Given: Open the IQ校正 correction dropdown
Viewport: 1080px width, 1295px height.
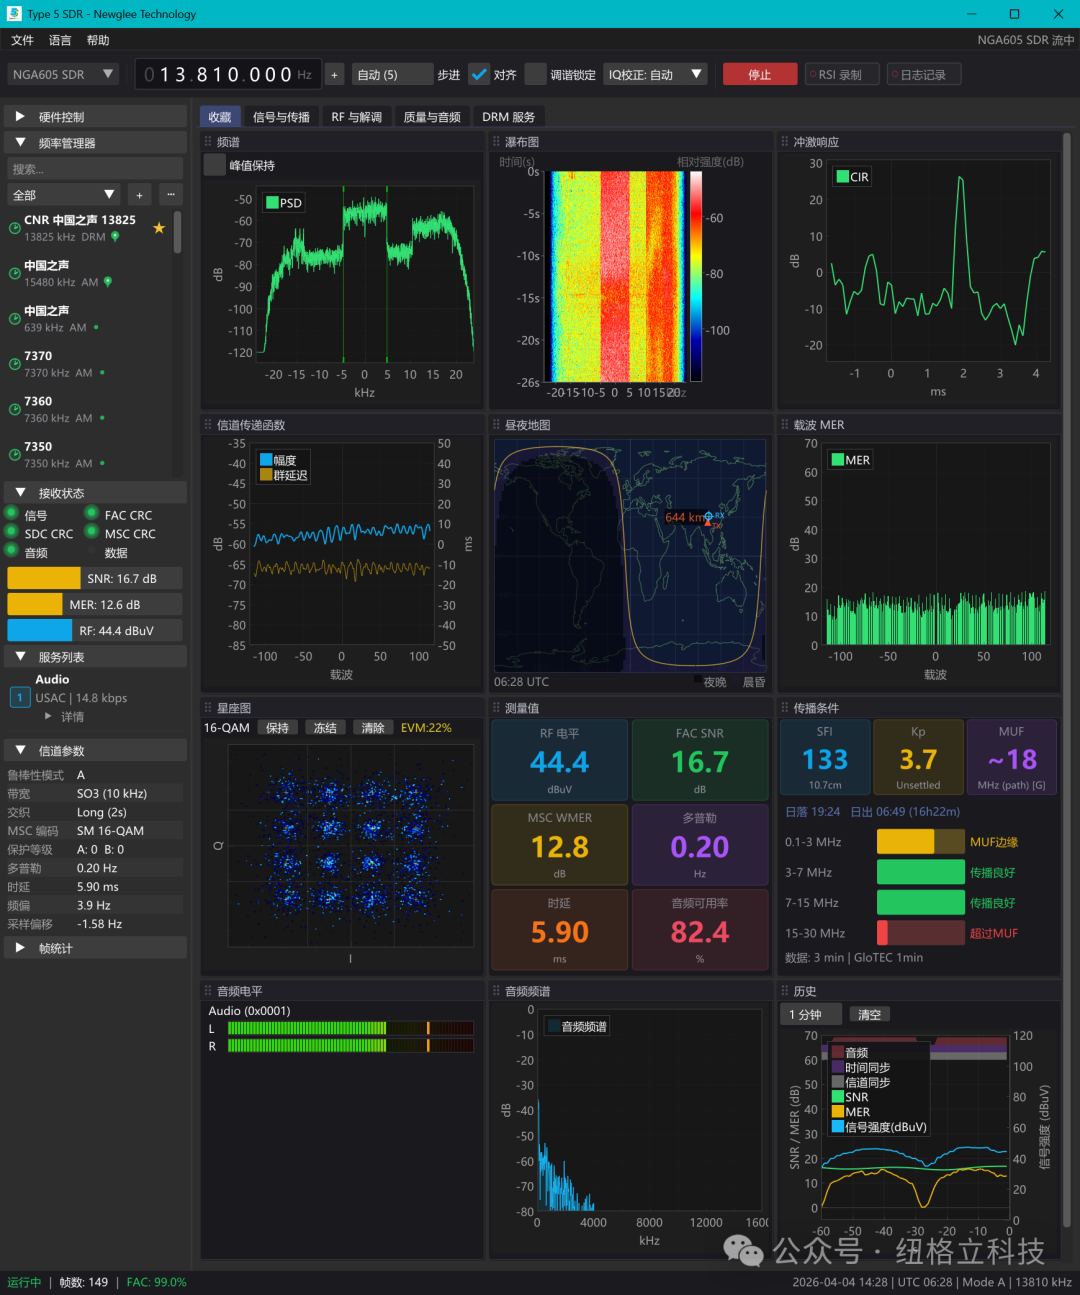Looking at the screenshot, I should 655,75.
